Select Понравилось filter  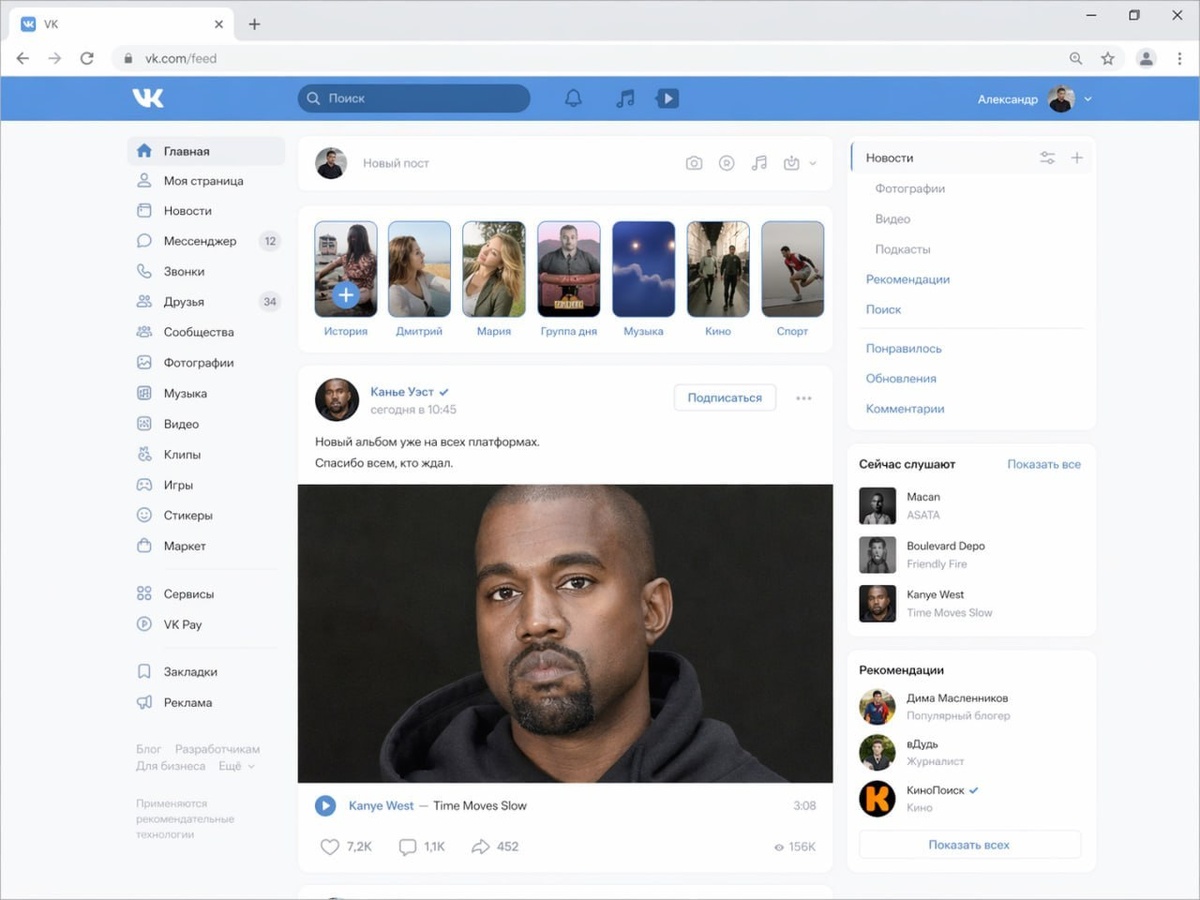point(904,348)
